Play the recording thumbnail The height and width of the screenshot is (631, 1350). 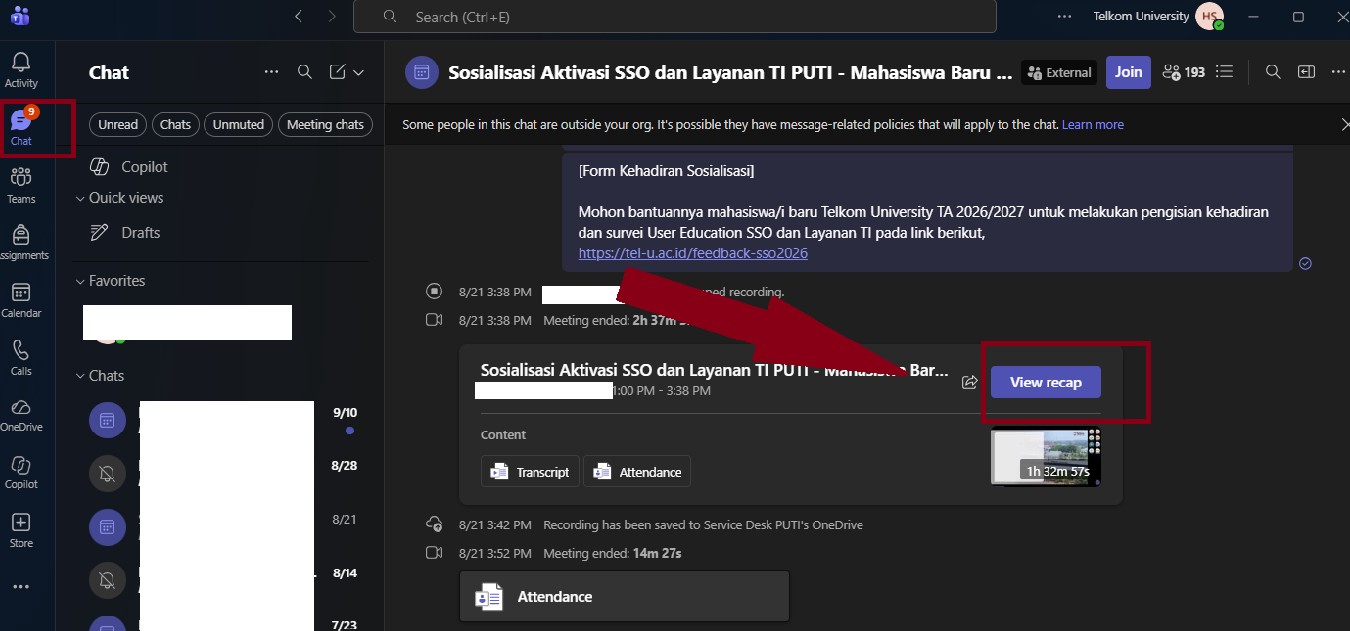[x=1045, y=457]
